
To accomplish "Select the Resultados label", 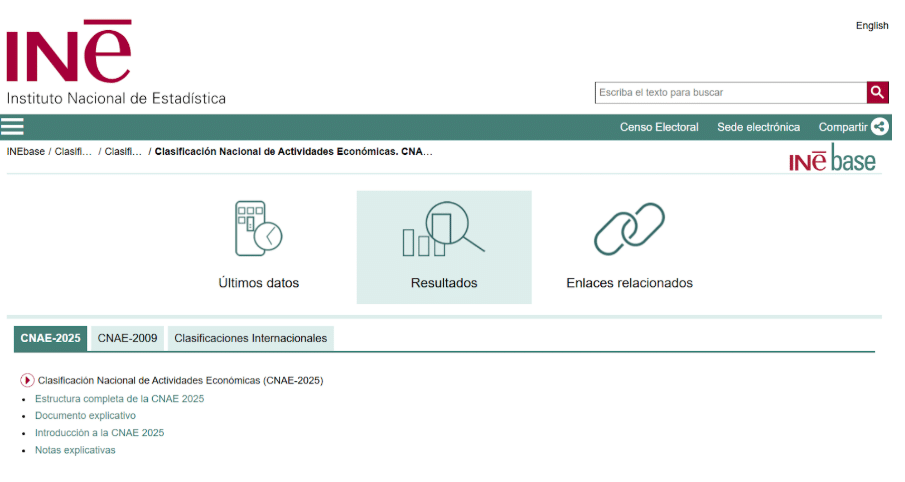I will tap(444, 283).
